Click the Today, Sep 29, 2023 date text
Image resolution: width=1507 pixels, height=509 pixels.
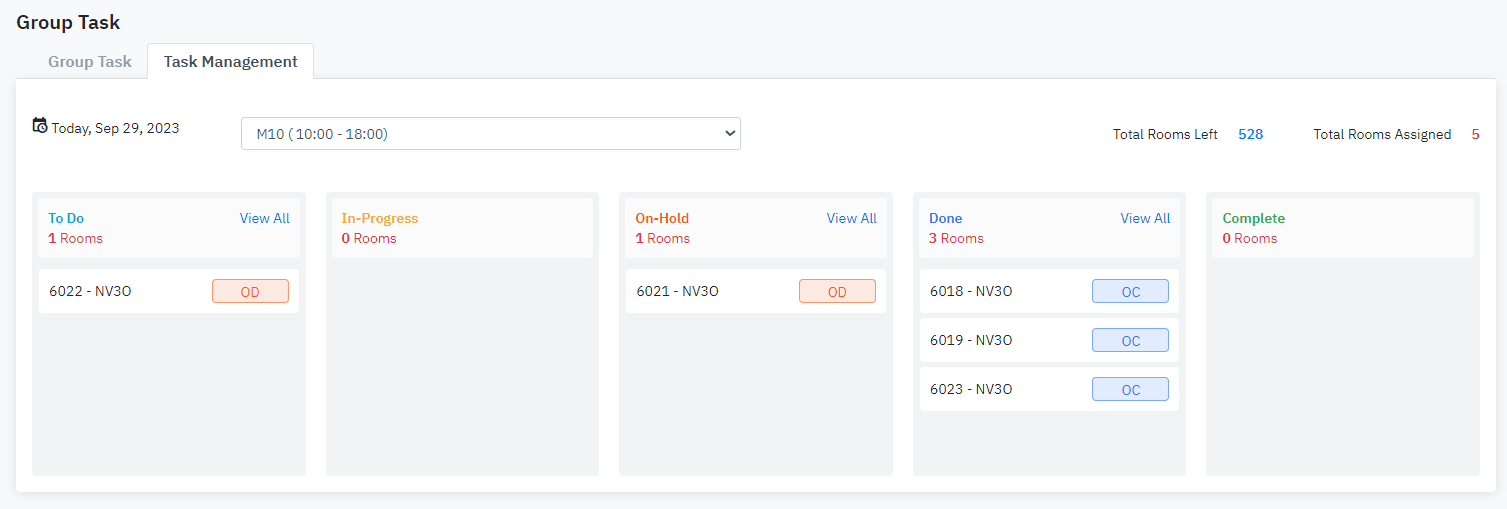(115, 128)
